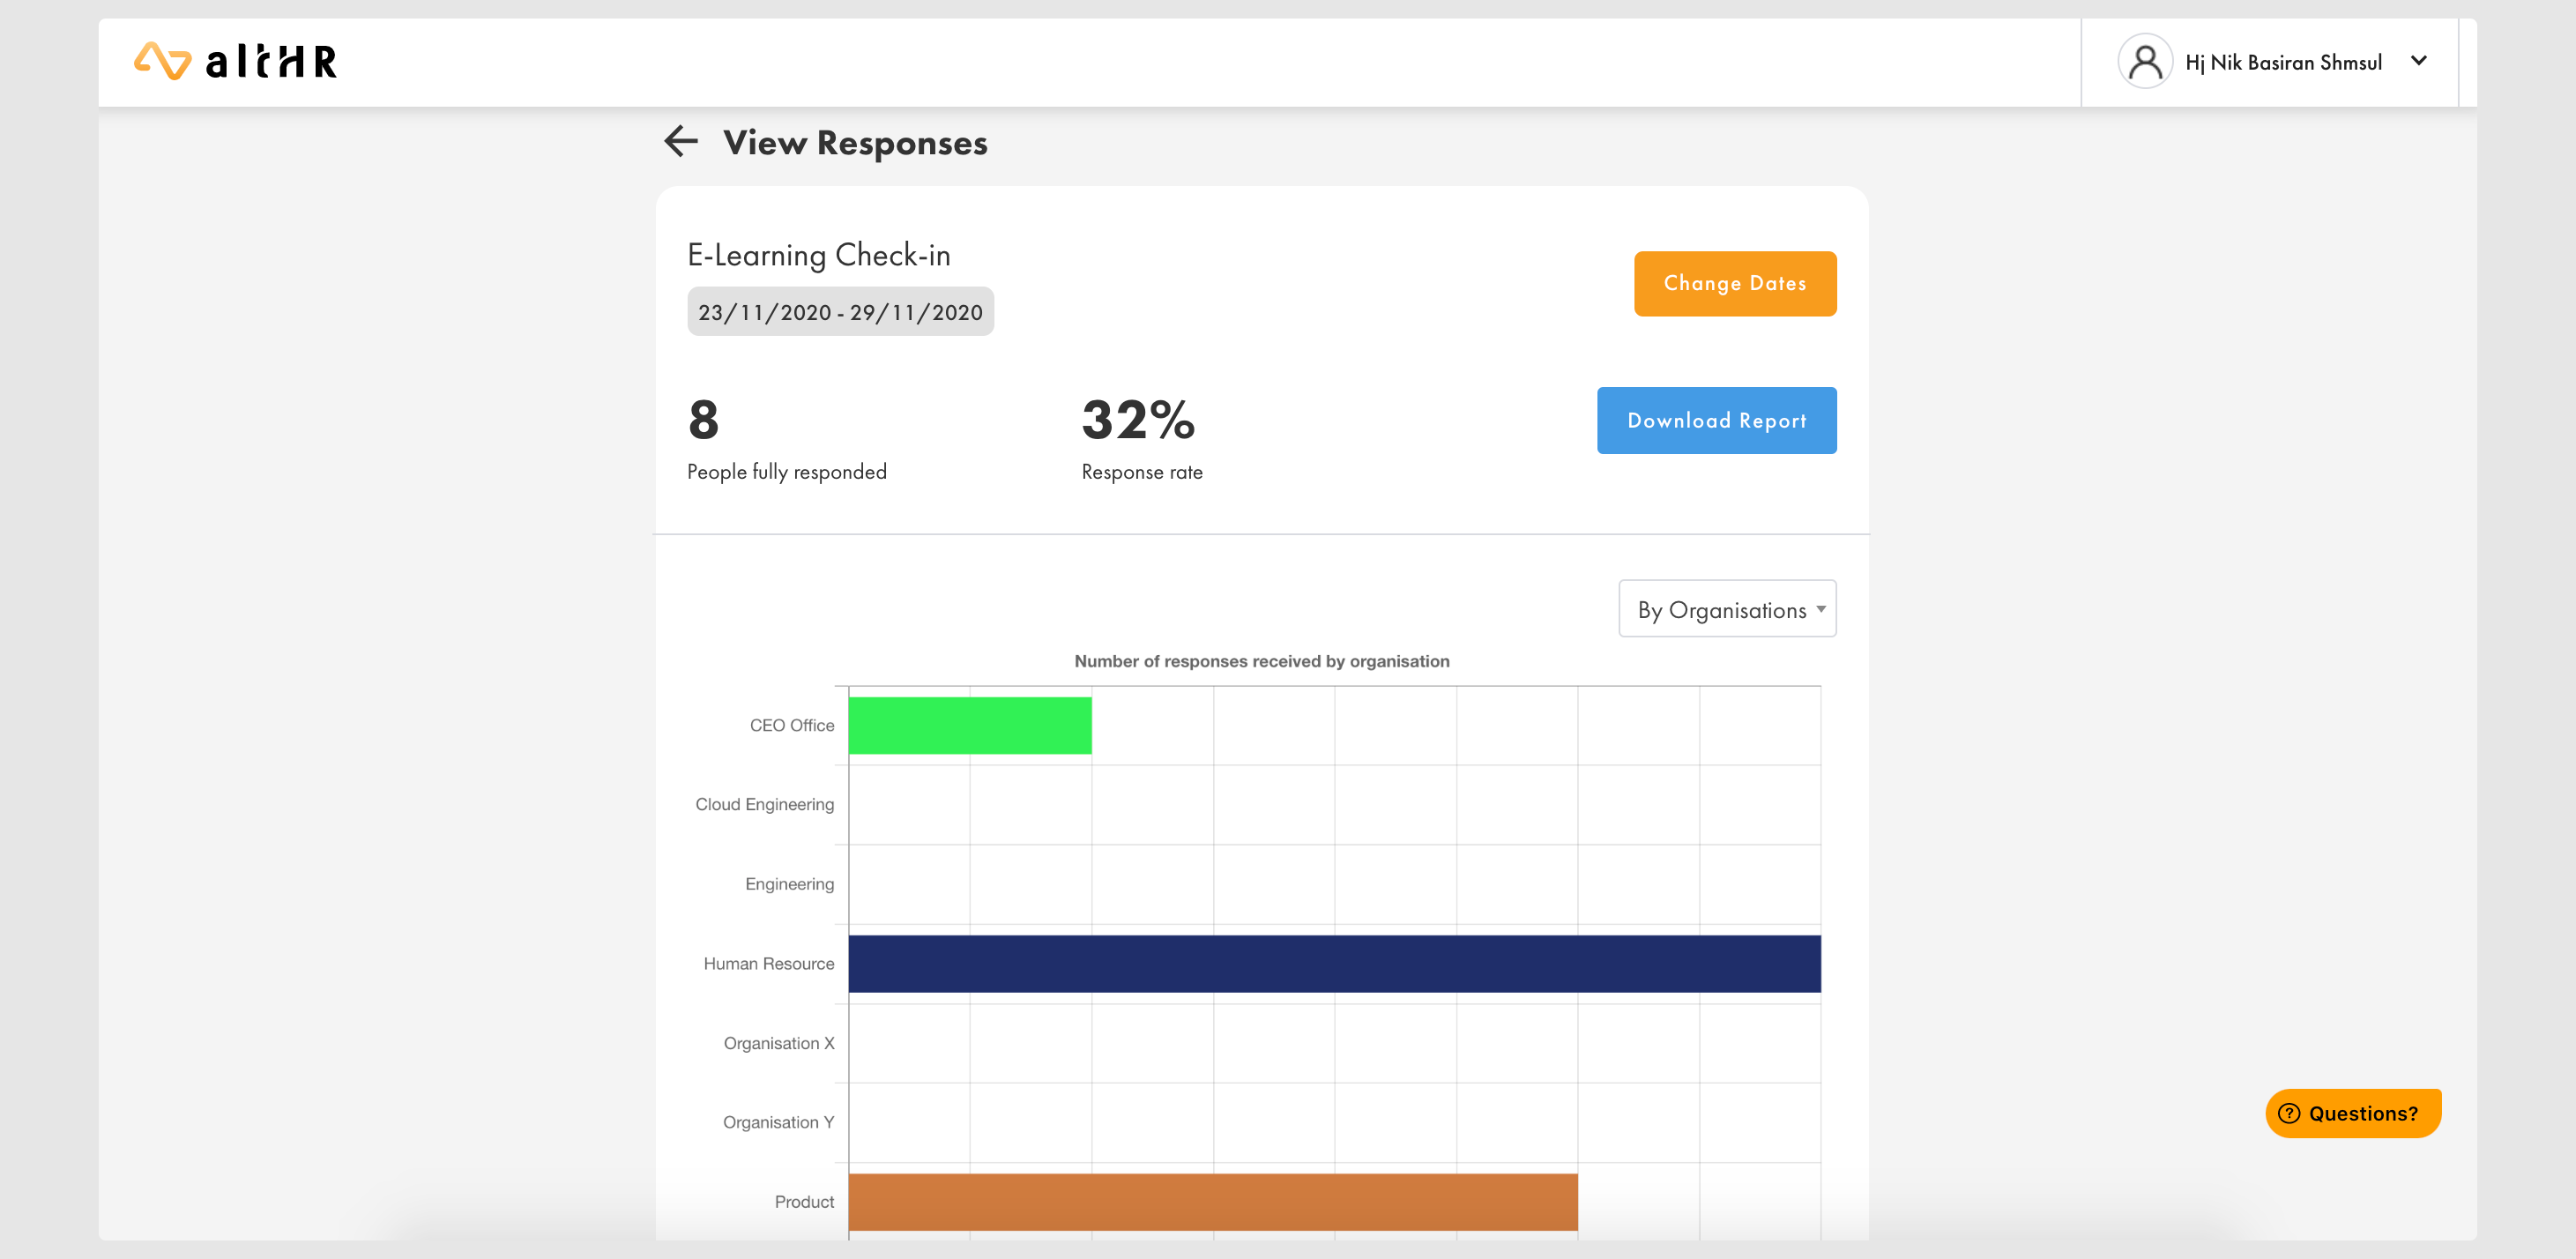Open the Questions? help button

point(2352,1113)
